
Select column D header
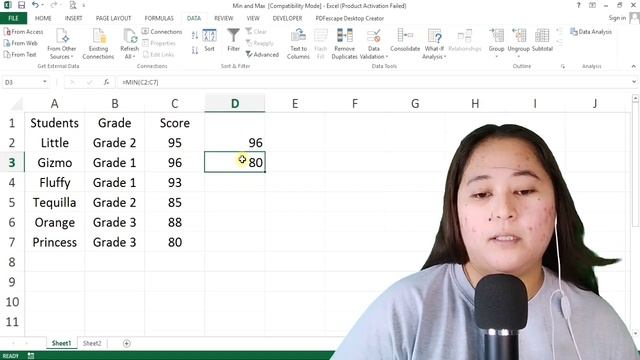click(235, 104)
